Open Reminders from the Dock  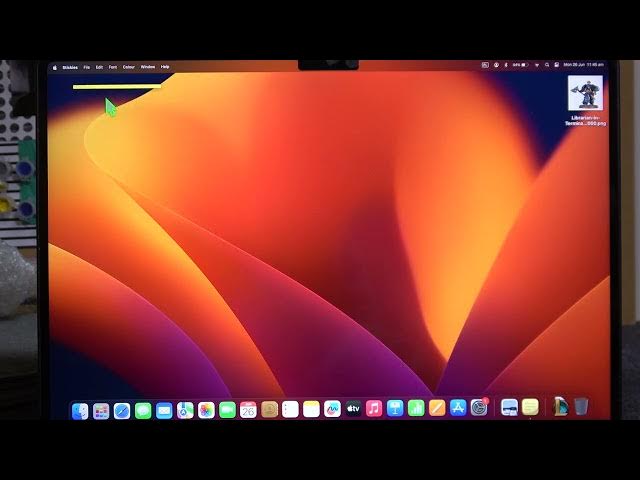pyautogui.click(x=290, y=409)
